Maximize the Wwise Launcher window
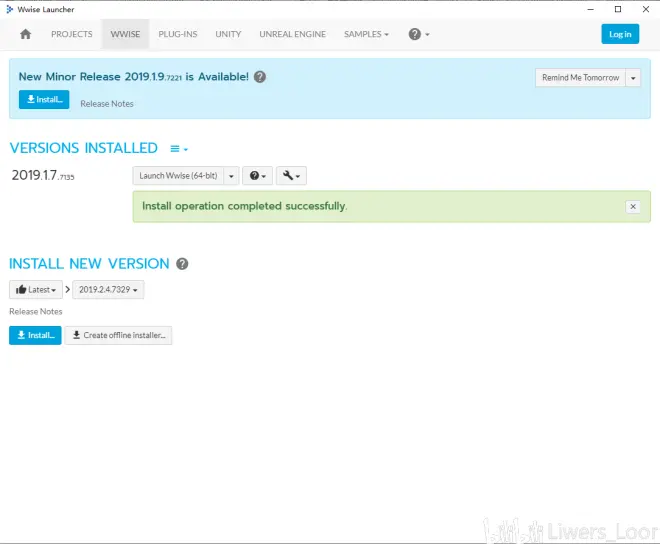660x544 pixels. (618, 9)
